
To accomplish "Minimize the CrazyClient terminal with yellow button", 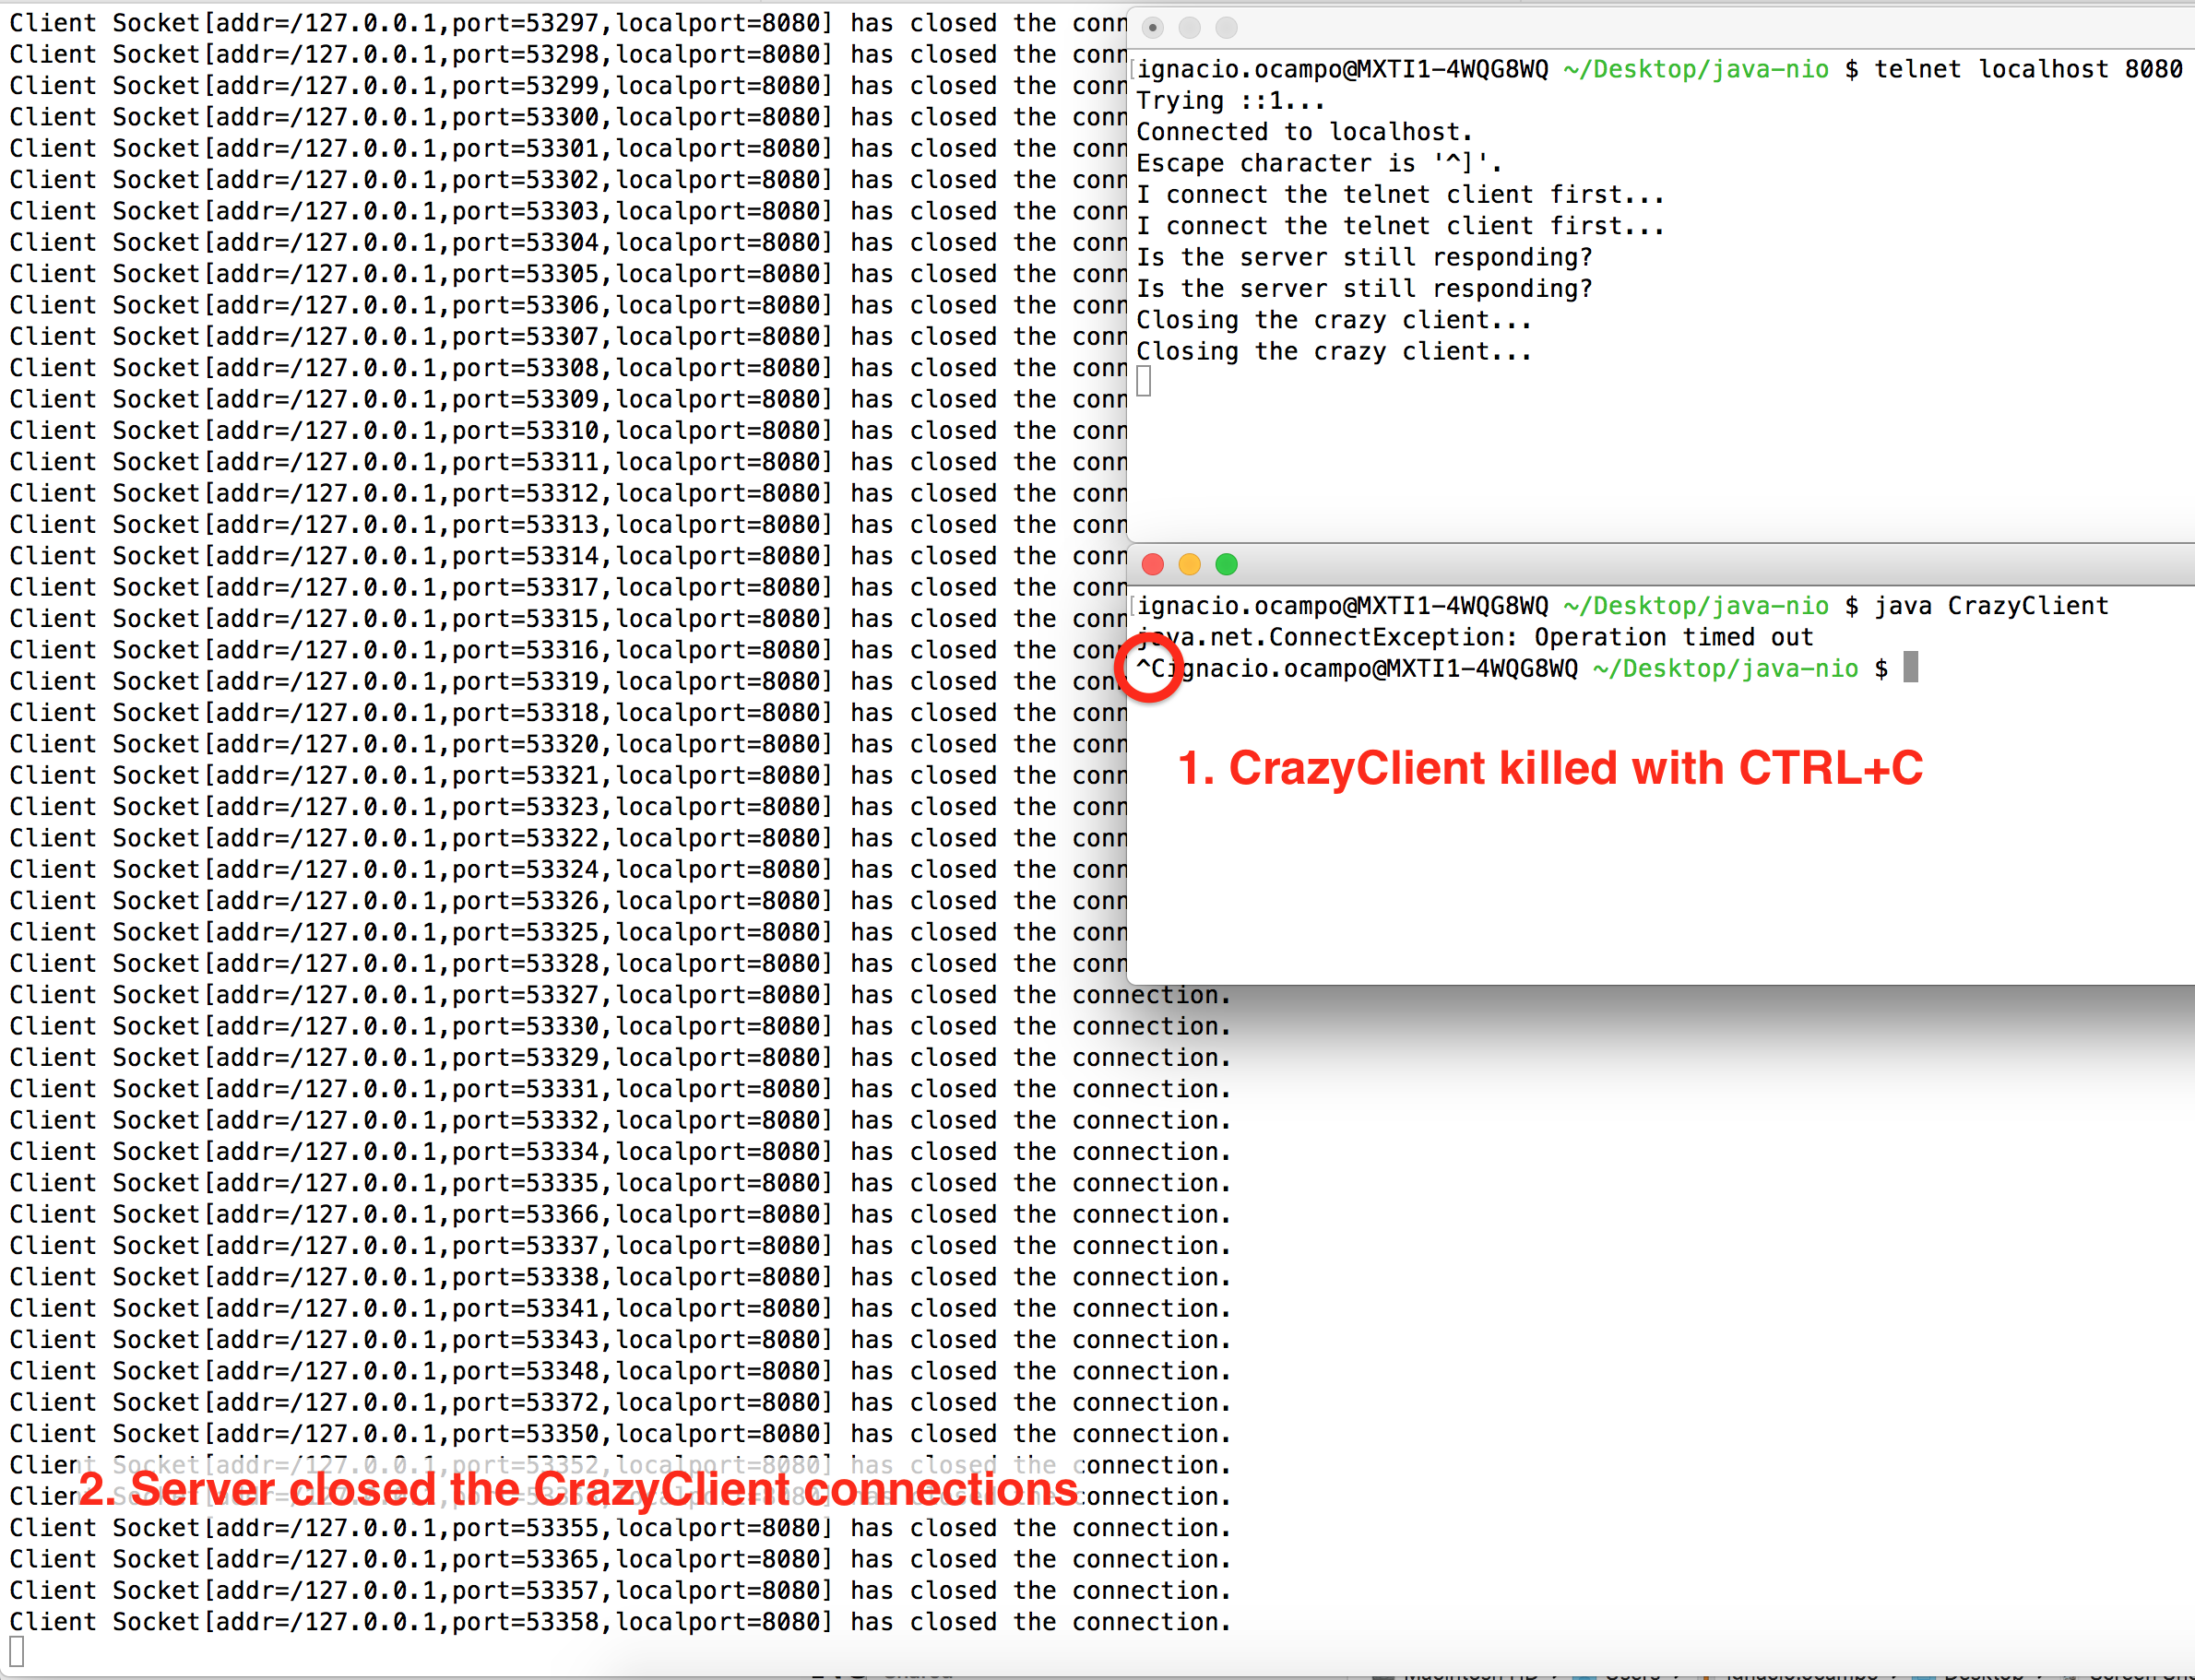I will 1189,564.
